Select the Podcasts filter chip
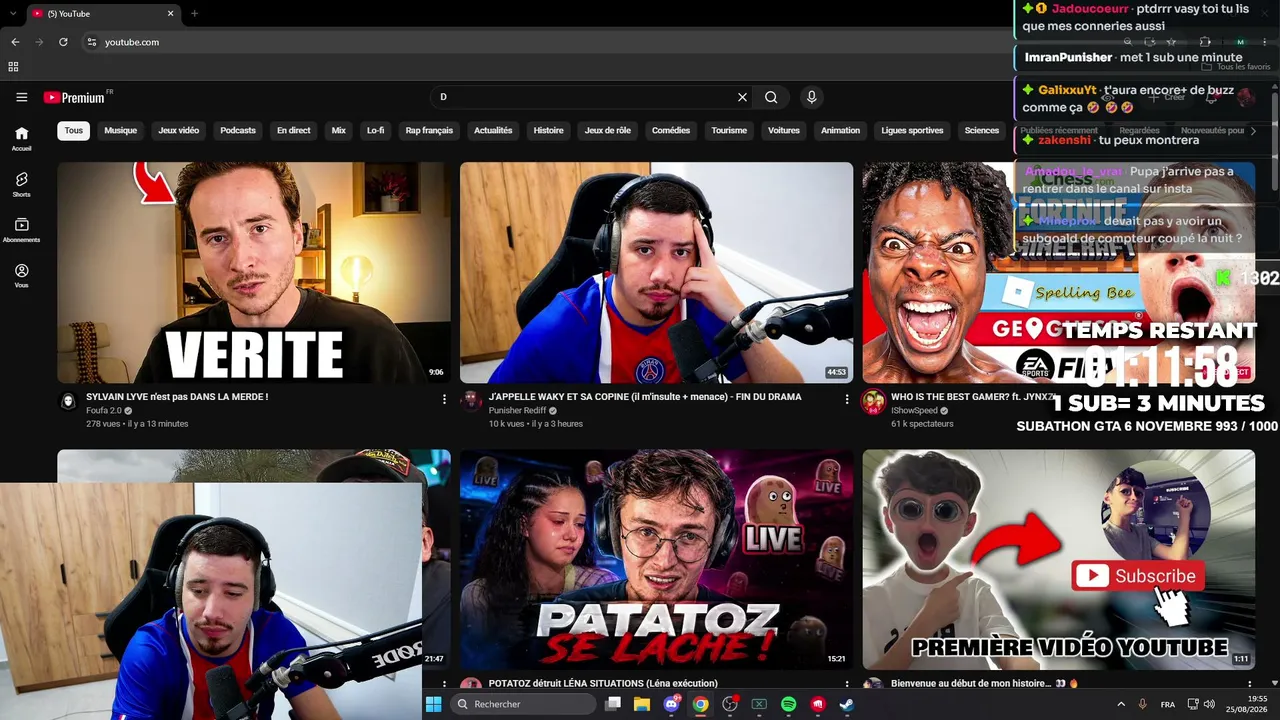 (238, 130)
